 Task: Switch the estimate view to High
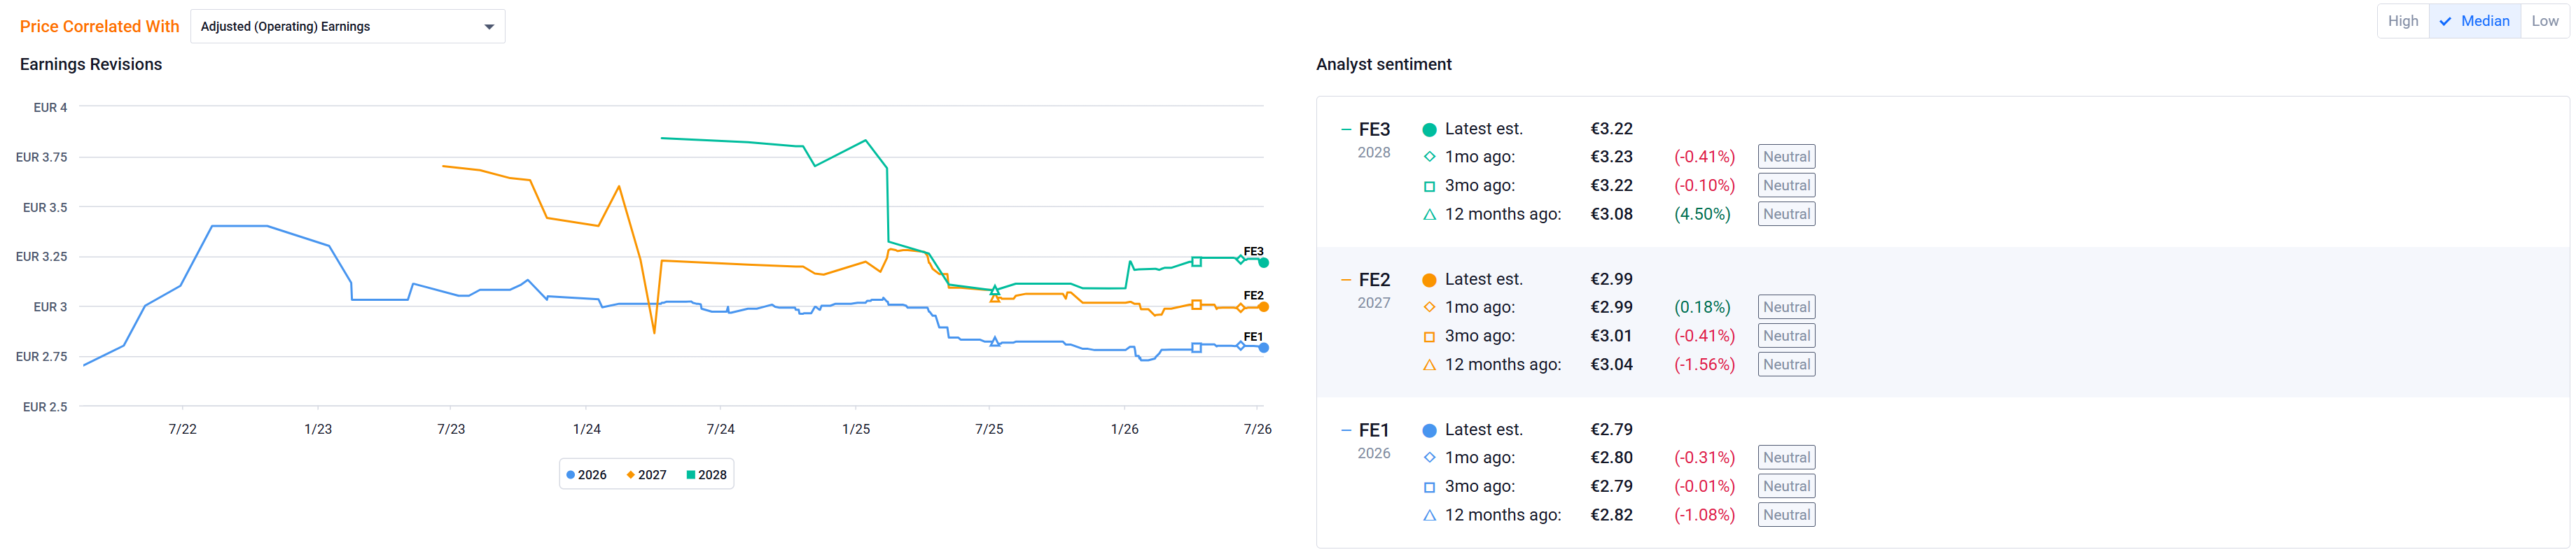2402,21
